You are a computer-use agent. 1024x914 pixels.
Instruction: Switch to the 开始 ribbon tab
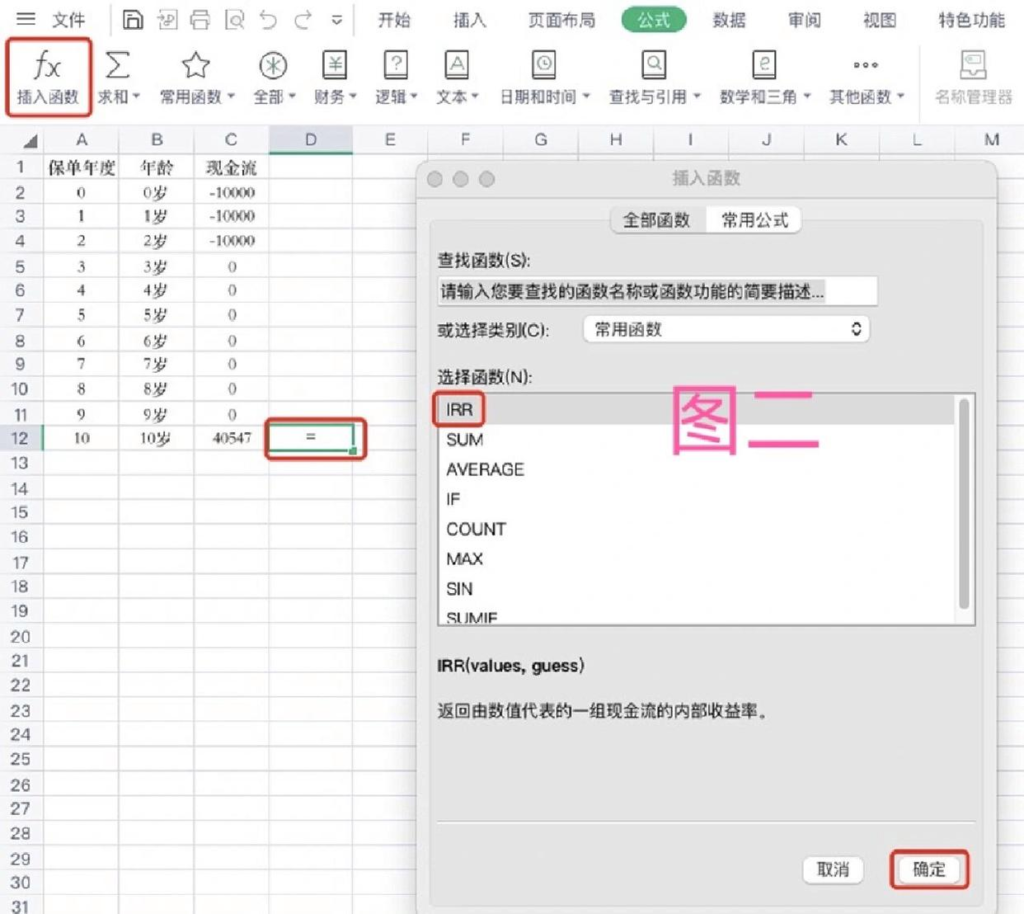coord(394,20)
